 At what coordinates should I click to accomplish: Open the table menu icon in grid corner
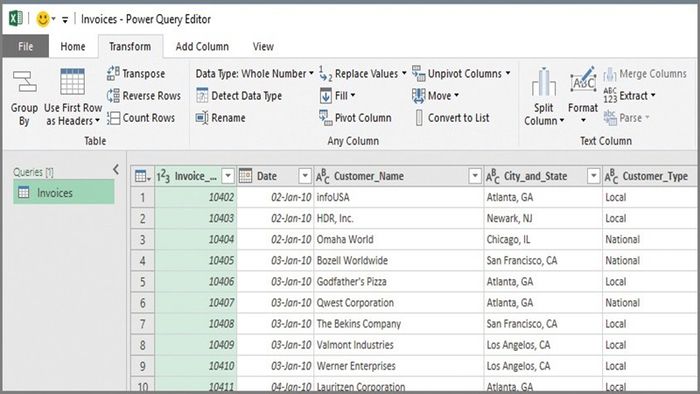click(142, 176)
